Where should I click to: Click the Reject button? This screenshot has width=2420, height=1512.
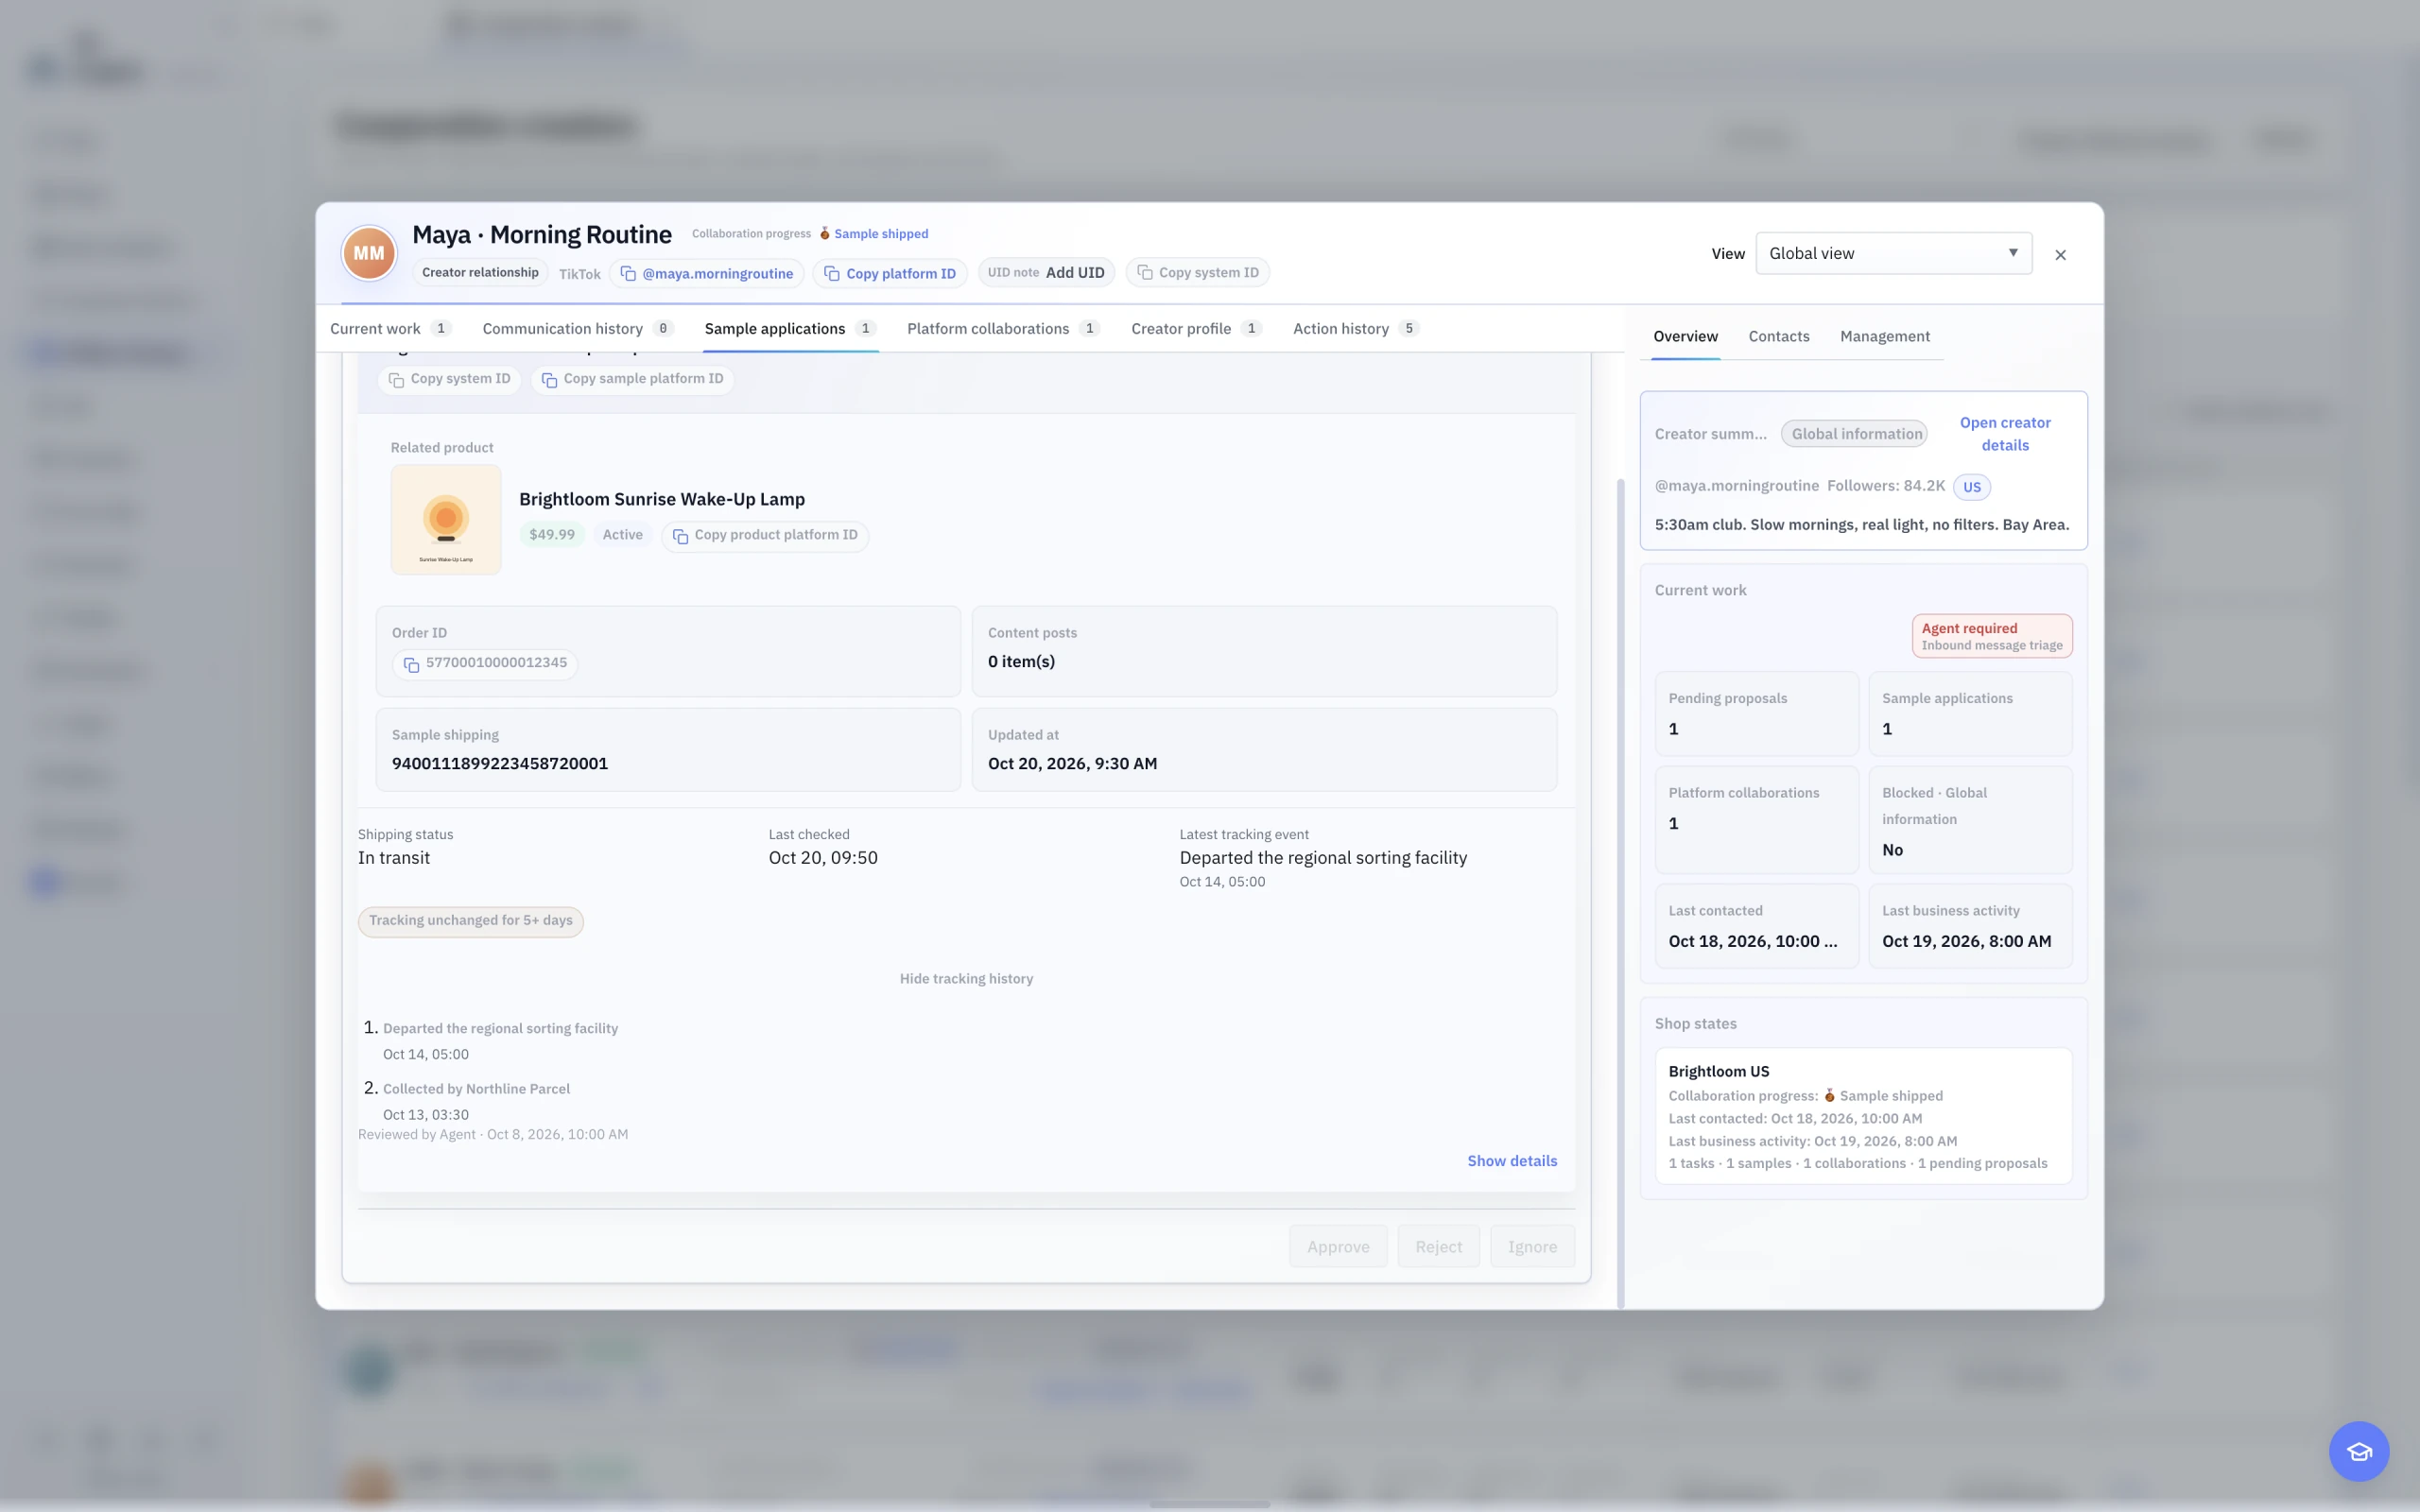point(1438,1246)
